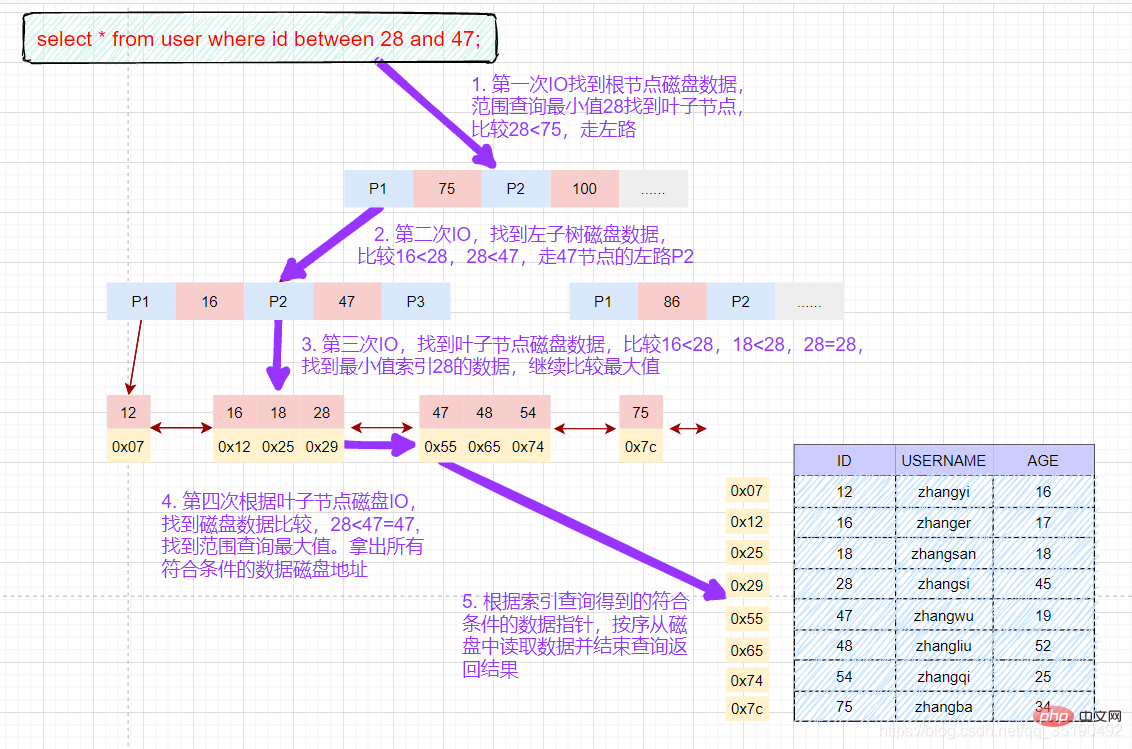Select the leaf node cell containing 12

(128, 411)
